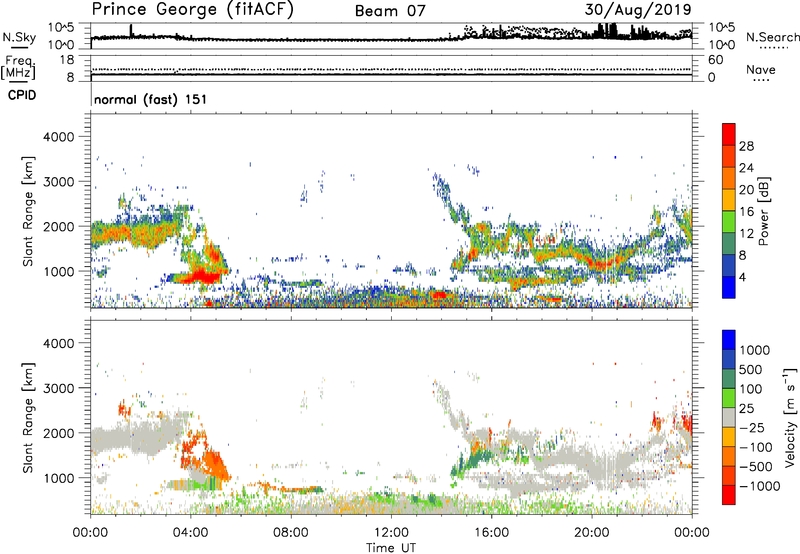Image resolution: width=800 pixels, height=554 pixels.
Task: Click the Prince George (fitACF) title
Action: coord(193,10)
